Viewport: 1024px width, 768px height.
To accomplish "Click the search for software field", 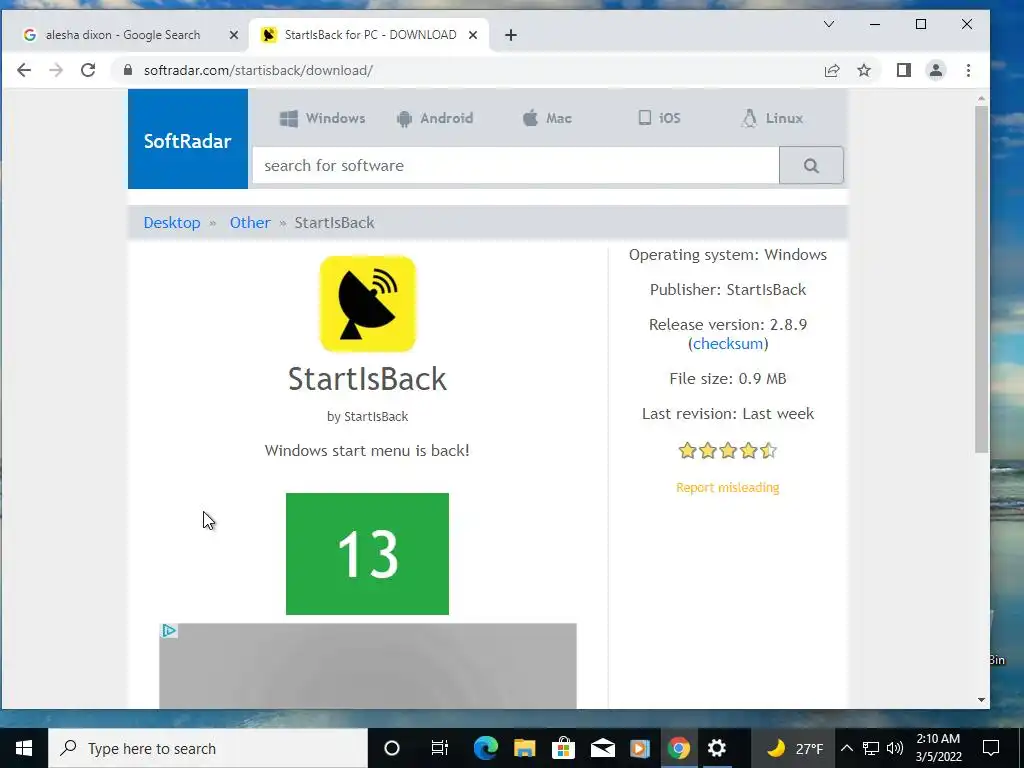I will coord(516,165).
